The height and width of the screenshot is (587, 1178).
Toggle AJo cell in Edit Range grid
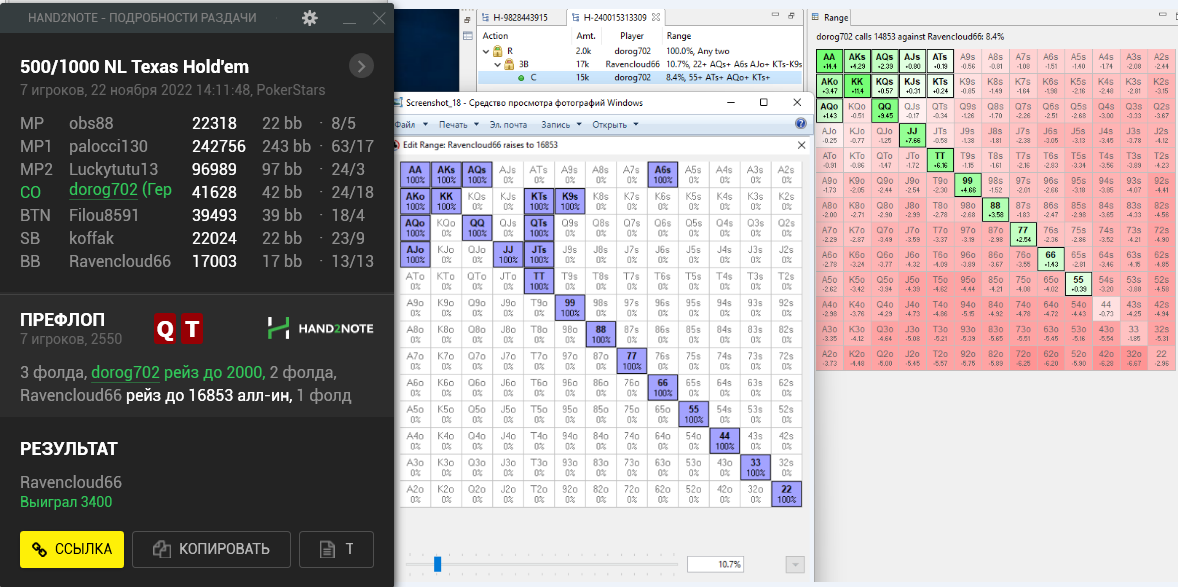point(415,254)
